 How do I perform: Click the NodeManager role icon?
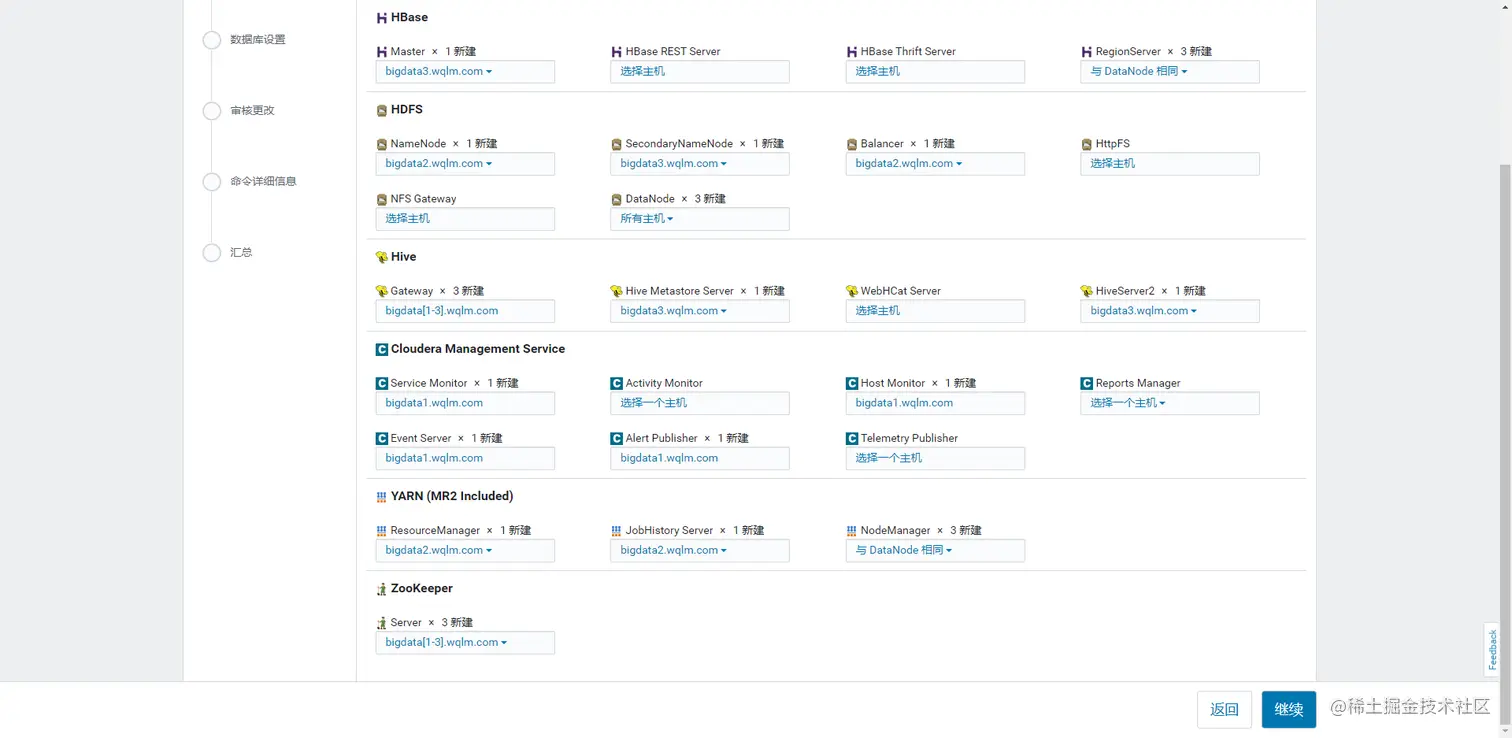click(x=852, y=531)
